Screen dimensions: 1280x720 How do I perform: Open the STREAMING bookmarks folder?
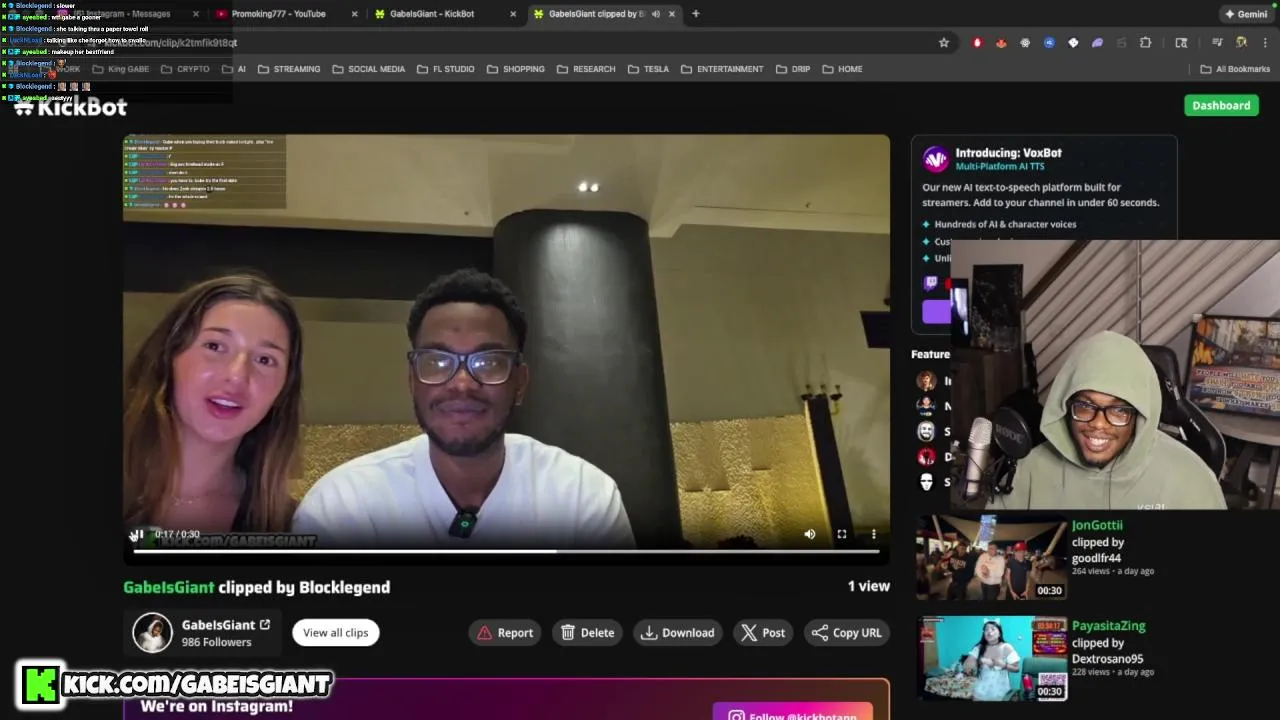(289, 69)
